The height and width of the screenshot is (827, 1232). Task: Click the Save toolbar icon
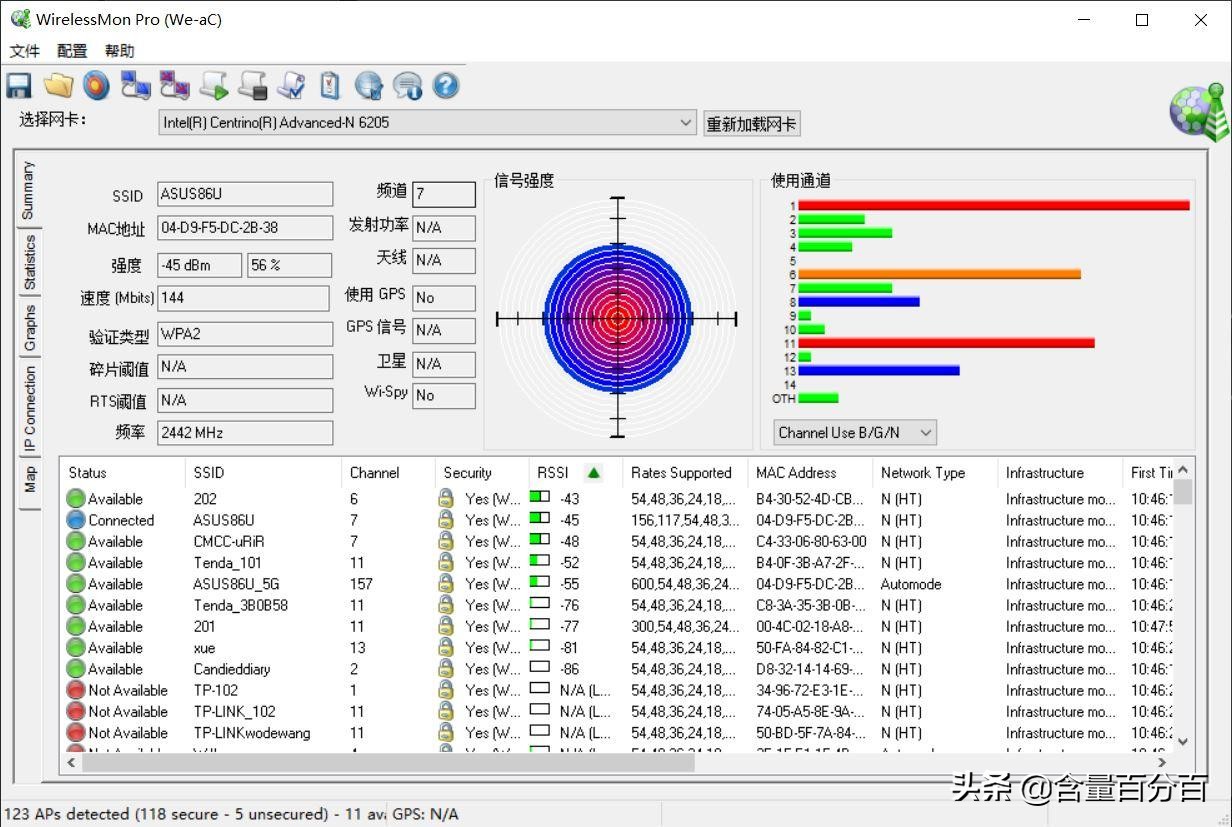[x=18, y=86]
